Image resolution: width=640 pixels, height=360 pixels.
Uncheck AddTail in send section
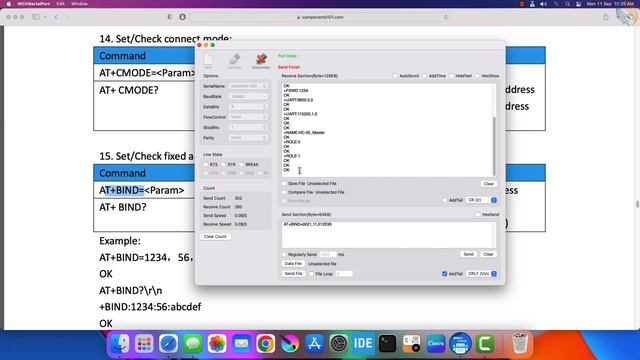pyautogui.click(x=444, y=274)
